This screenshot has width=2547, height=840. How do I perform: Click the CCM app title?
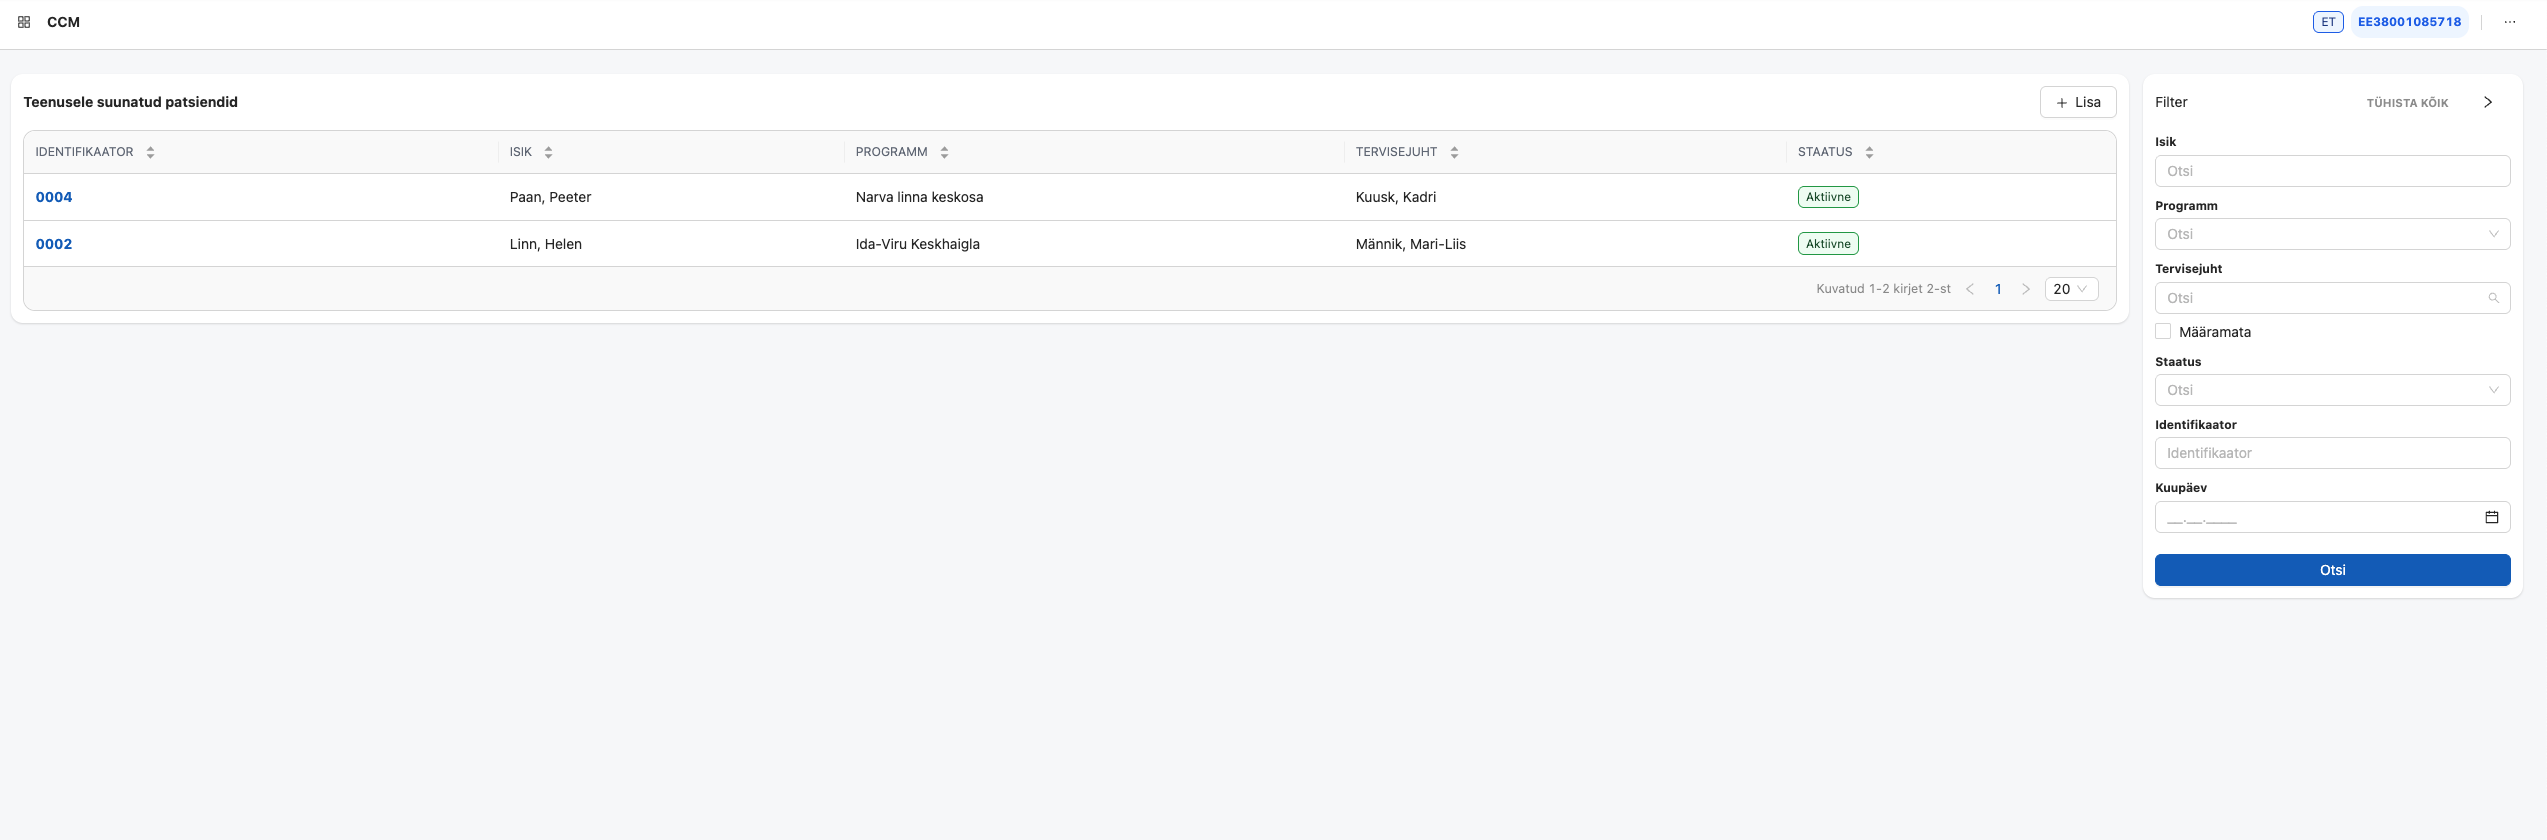(63, 22)
